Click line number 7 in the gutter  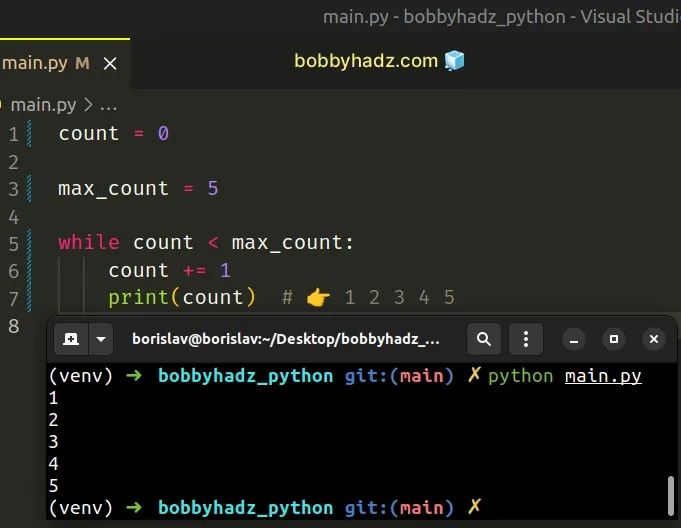point(13,299)
